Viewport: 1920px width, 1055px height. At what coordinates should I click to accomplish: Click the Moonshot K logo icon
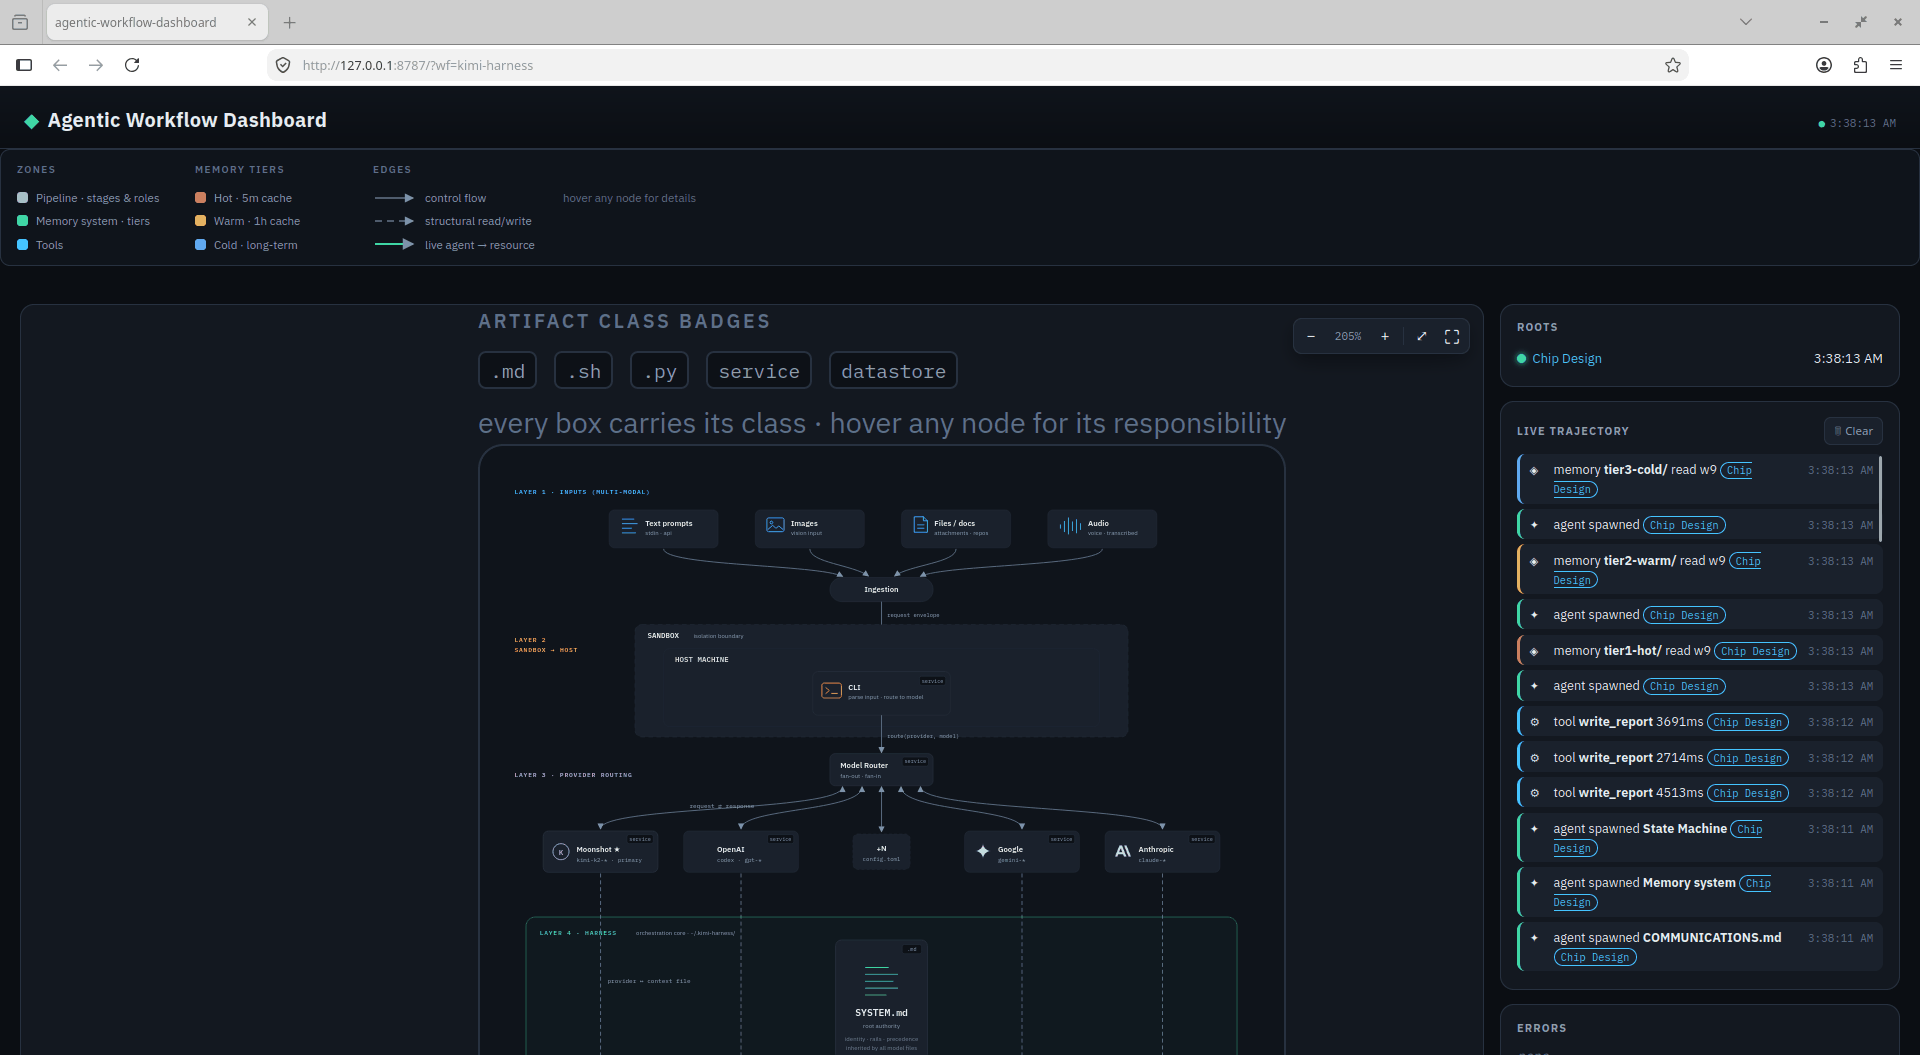click(561, 852)
